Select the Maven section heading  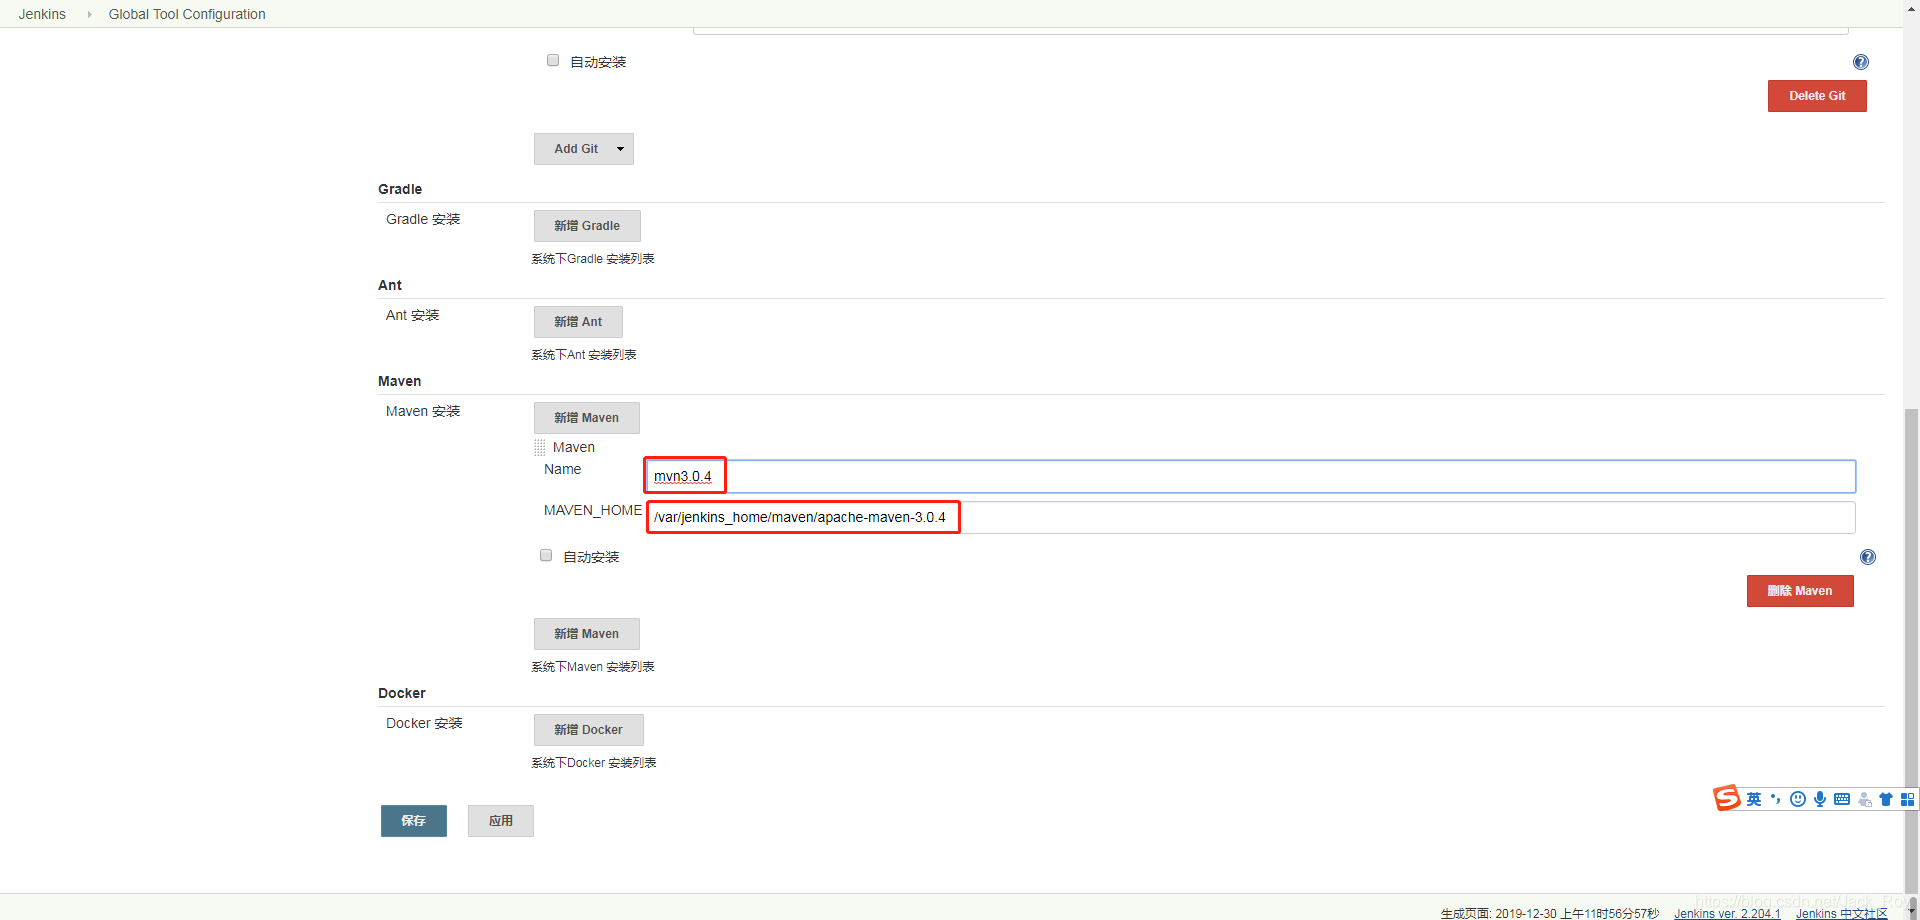point(400,381)
